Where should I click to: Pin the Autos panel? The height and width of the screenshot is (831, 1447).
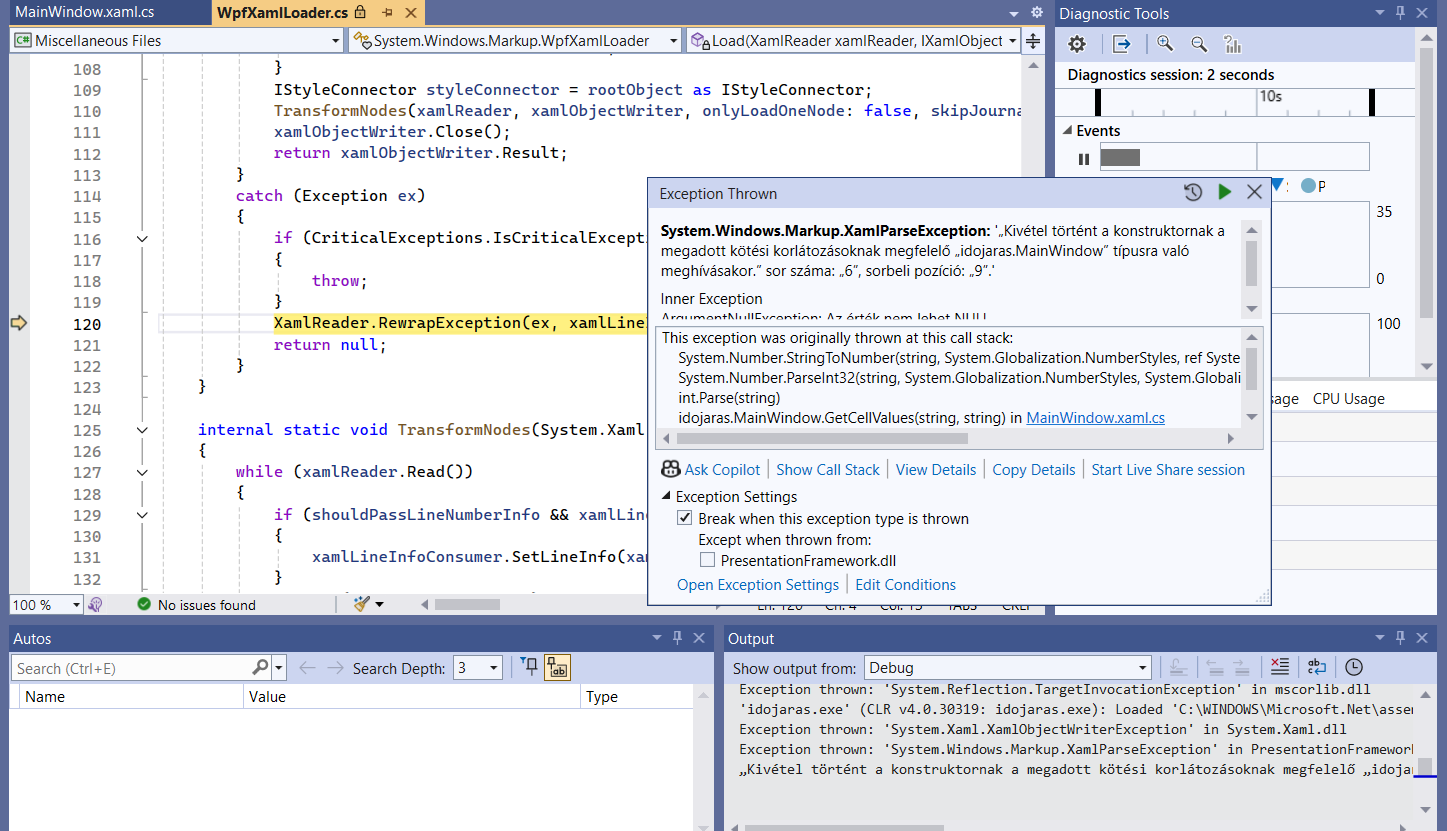click(x=677, y=638)
